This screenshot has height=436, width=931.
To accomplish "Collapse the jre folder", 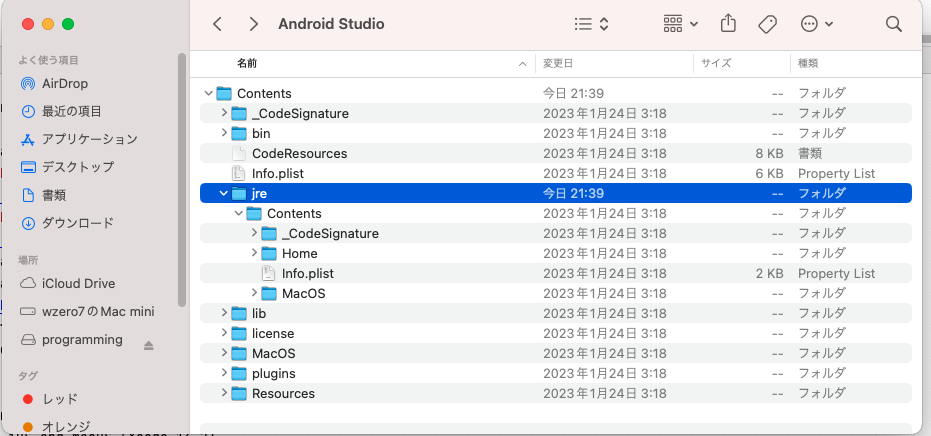I will tap(224, 193).
